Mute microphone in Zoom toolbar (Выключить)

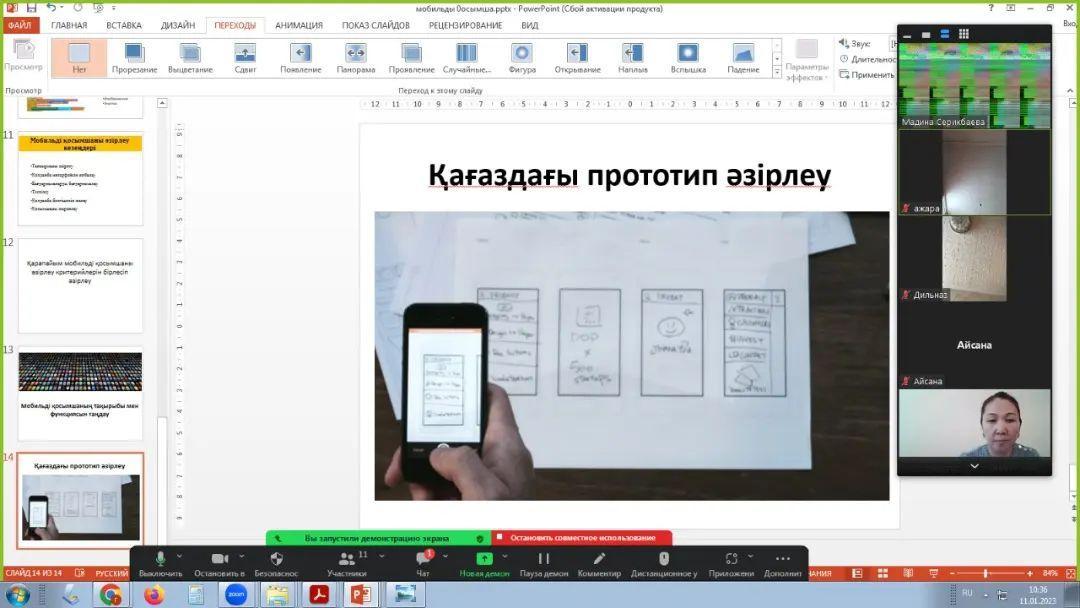[160, 564]
